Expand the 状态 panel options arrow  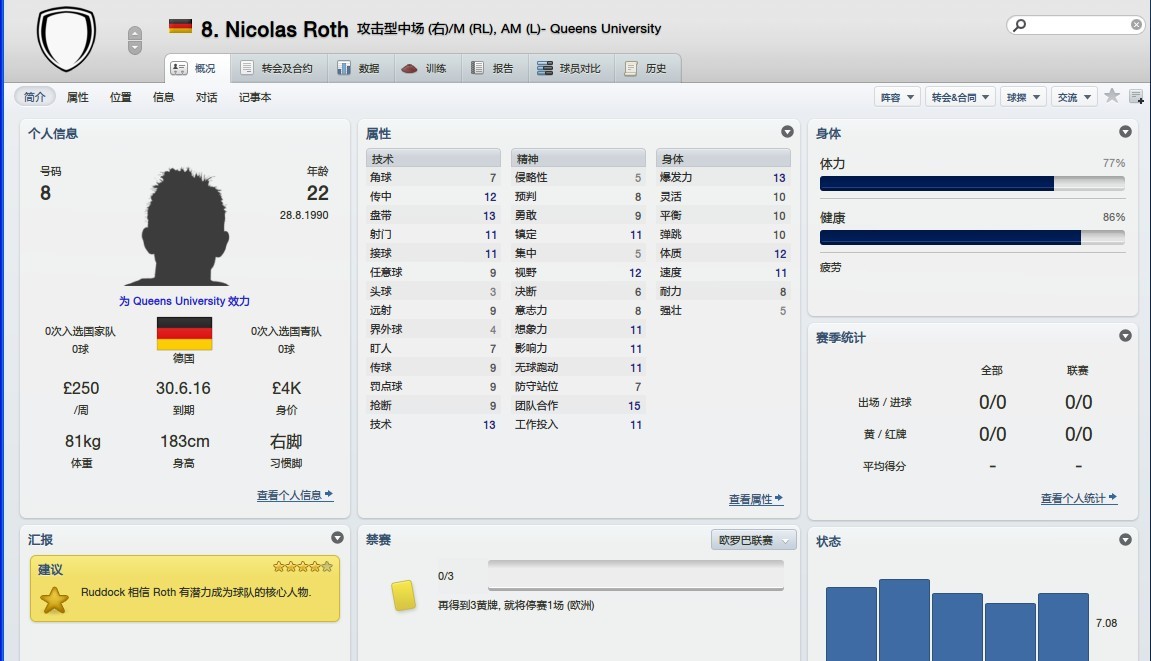[x=1125, y=540]
